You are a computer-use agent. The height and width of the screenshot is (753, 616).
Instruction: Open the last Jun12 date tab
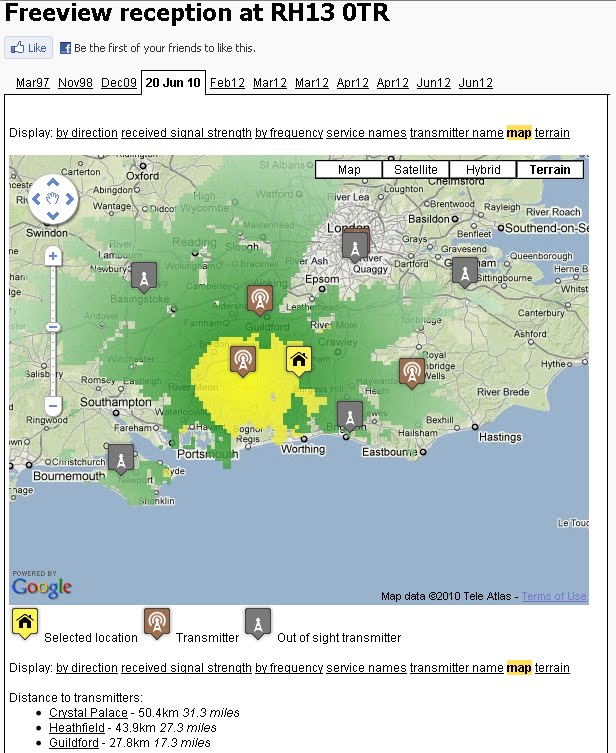[475, 83]
